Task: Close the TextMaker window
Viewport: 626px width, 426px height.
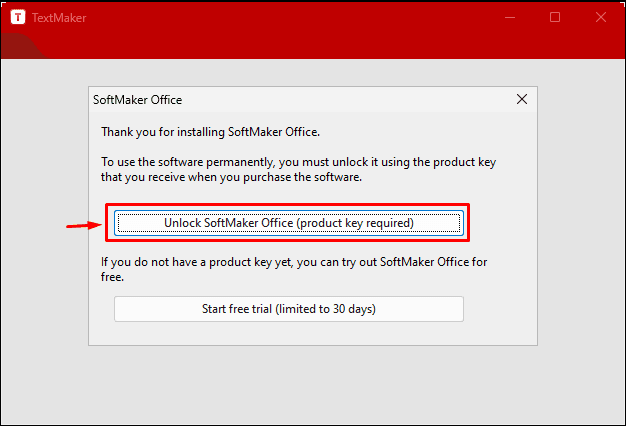Action: tap(601, 17)
